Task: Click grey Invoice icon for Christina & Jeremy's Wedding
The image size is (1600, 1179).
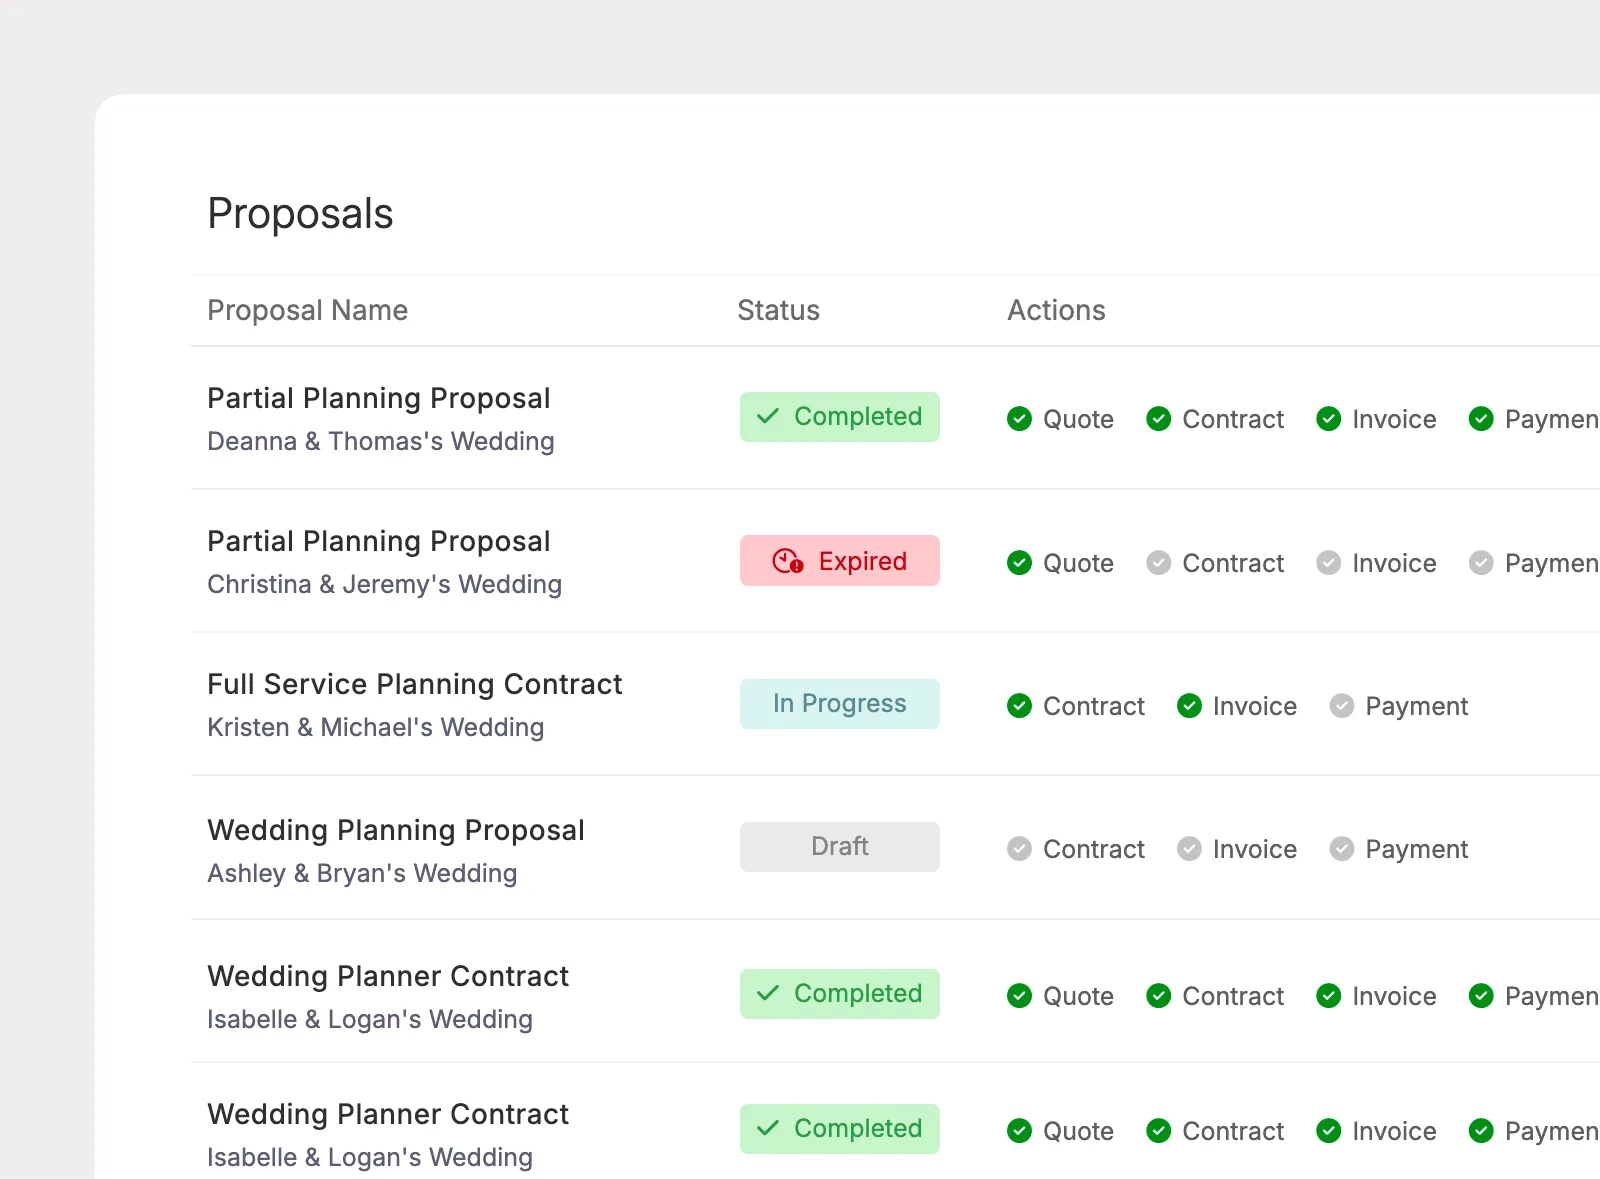Action: click(x=1329, y=563)
